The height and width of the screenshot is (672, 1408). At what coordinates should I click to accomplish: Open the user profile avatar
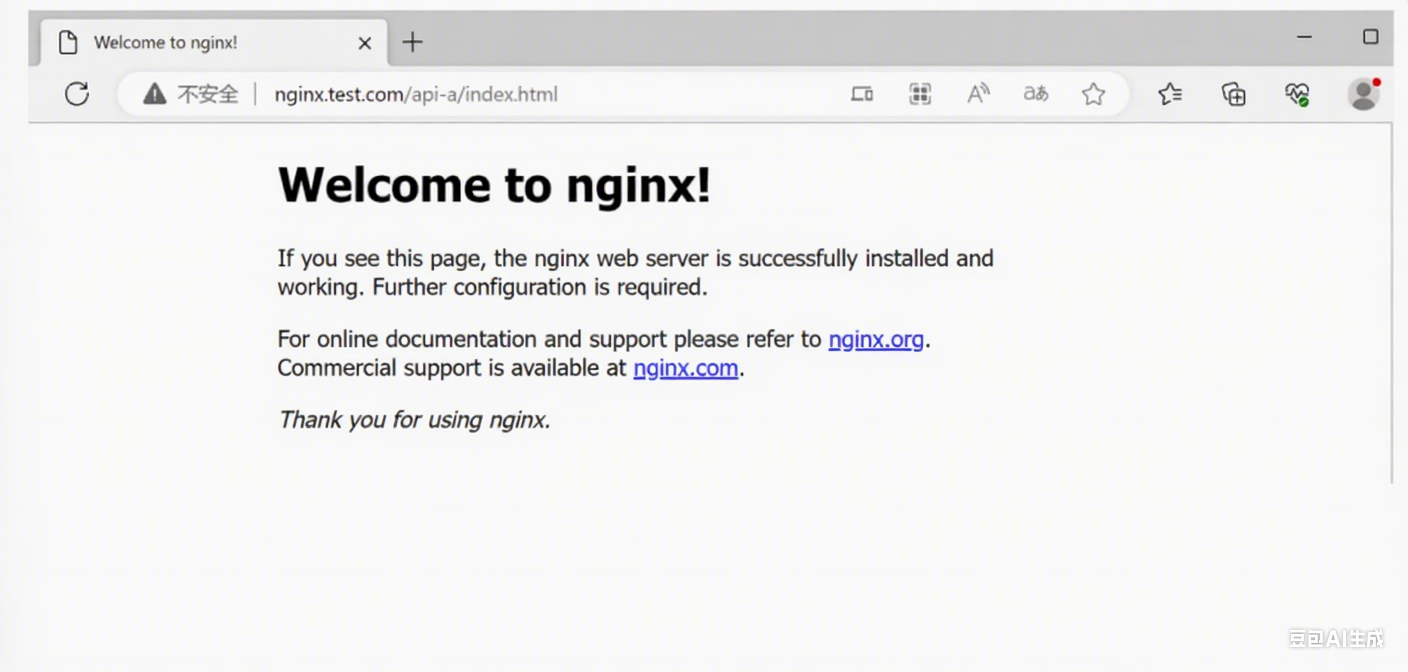pyautogui.click(x=1363, y=94)
